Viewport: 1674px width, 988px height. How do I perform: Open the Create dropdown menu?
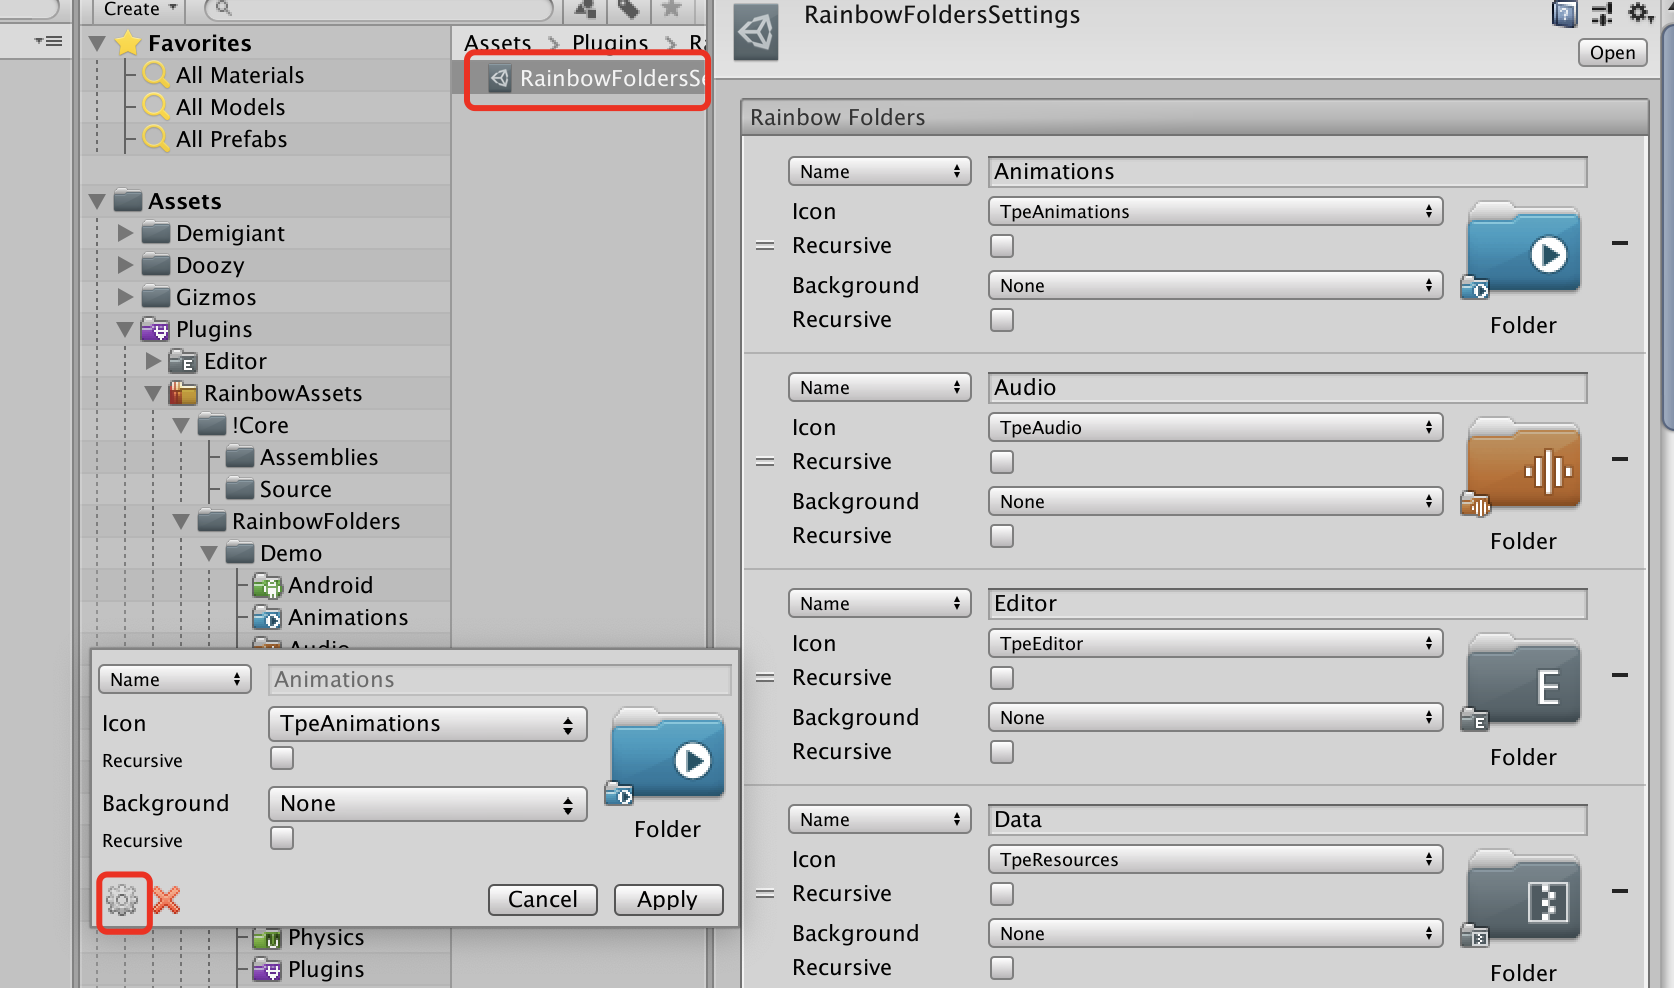(140, 9)
